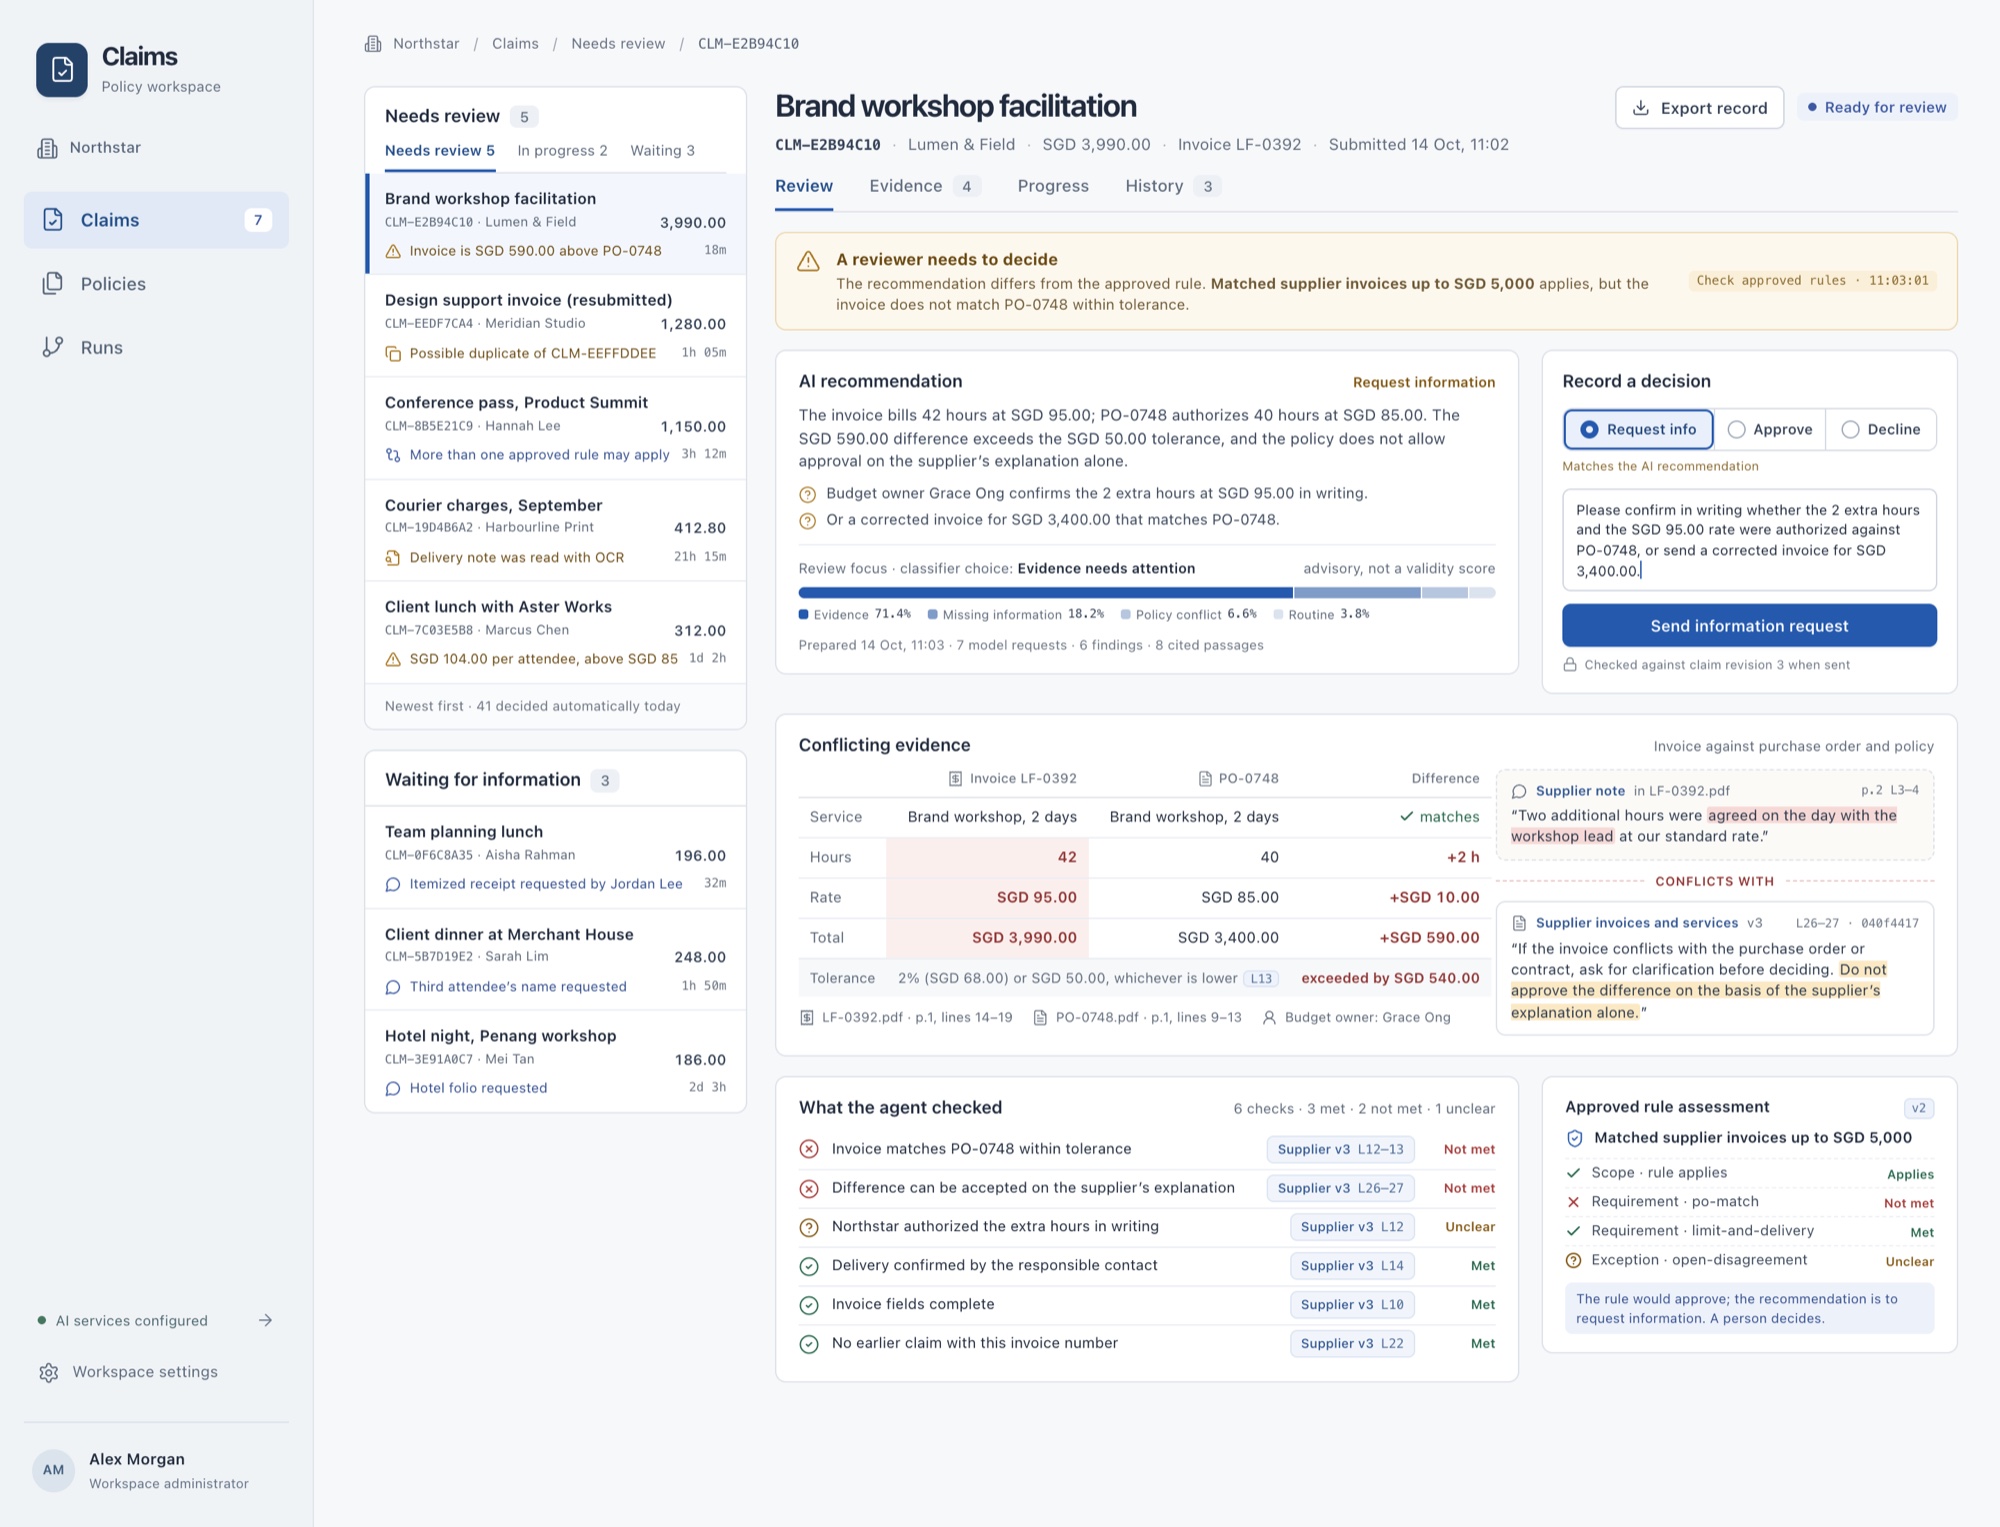The width and height of the screenshot is (2000, 1527).
Task: Open the Design support invoice (resubmitted) claim
Action: [556, 326]
